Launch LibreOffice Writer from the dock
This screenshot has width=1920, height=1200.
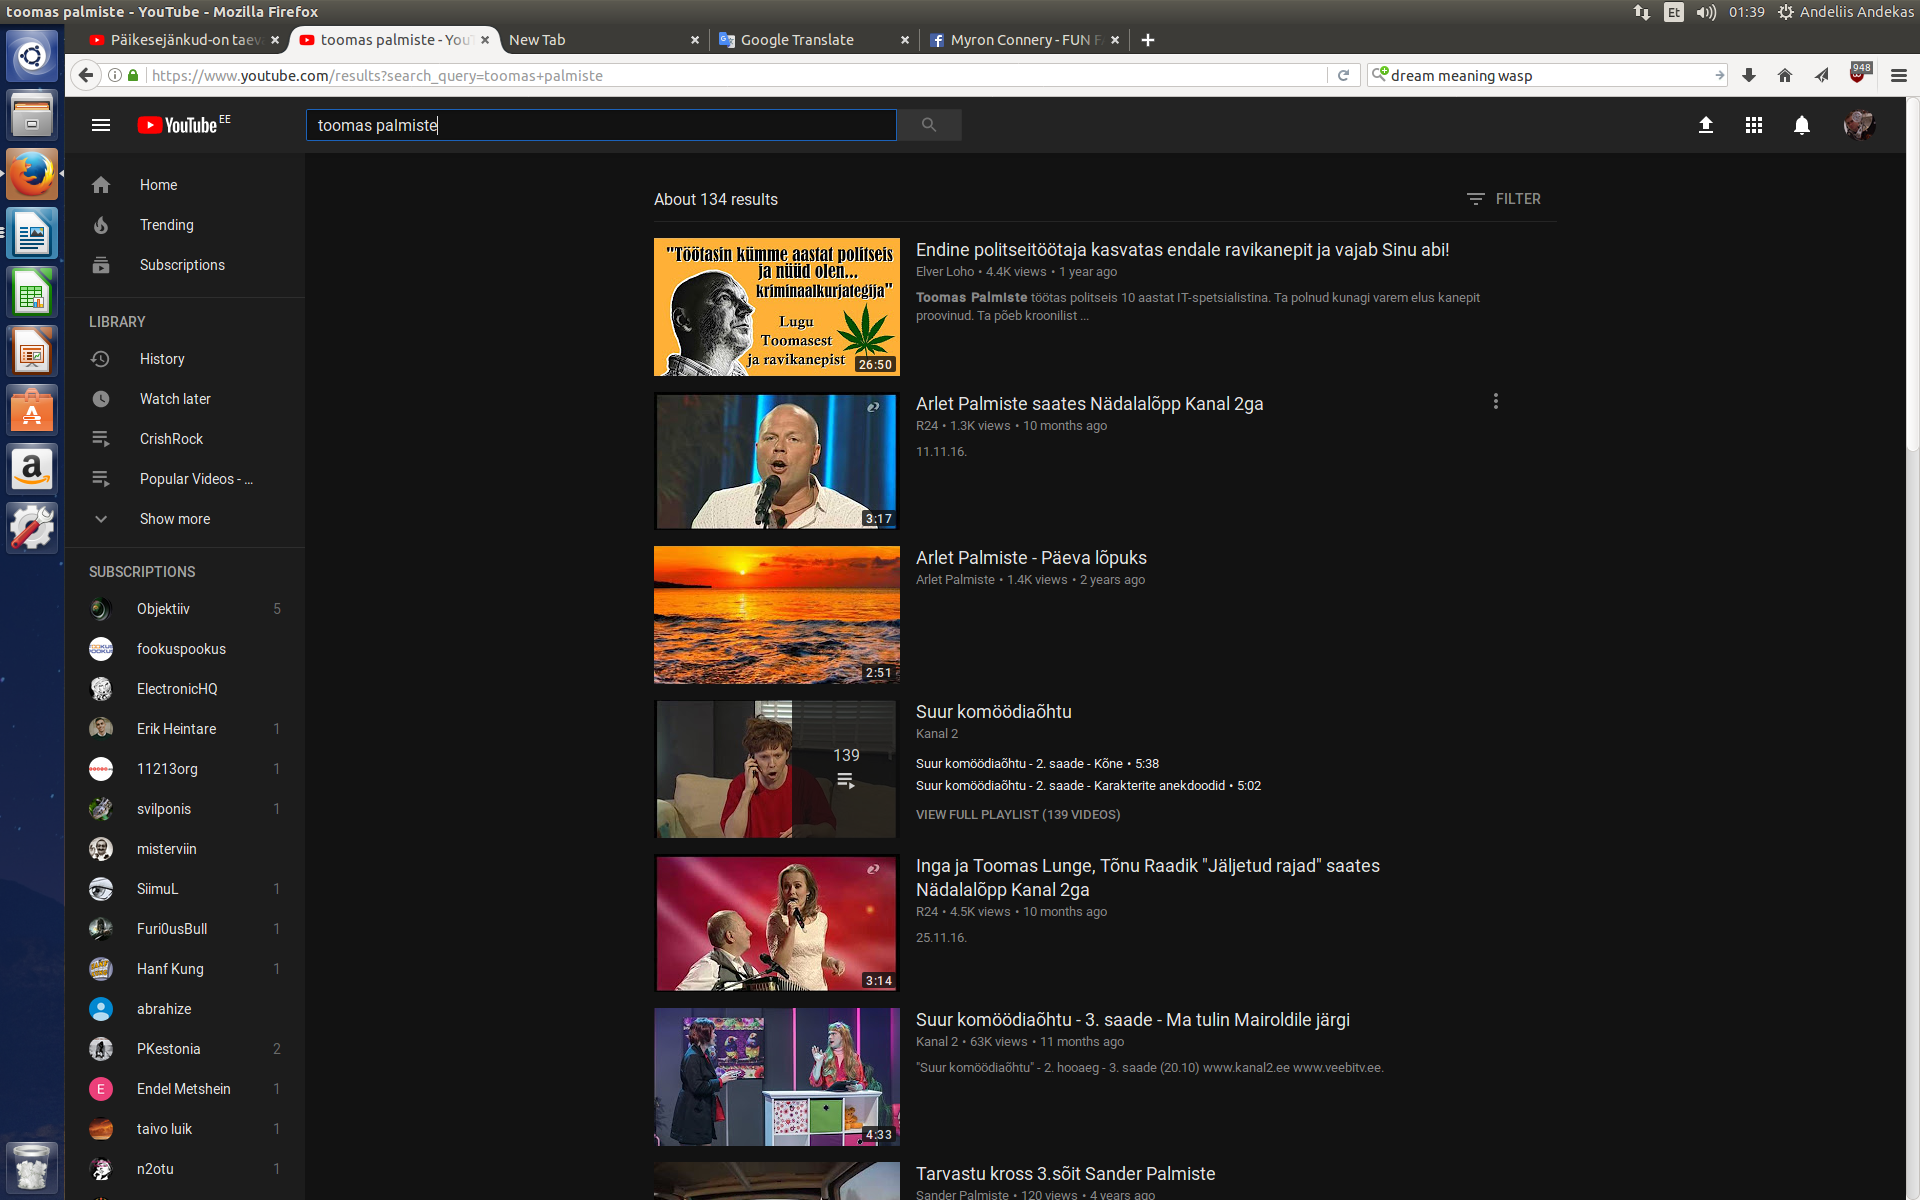pyautogui.click(x=32, y=234)
